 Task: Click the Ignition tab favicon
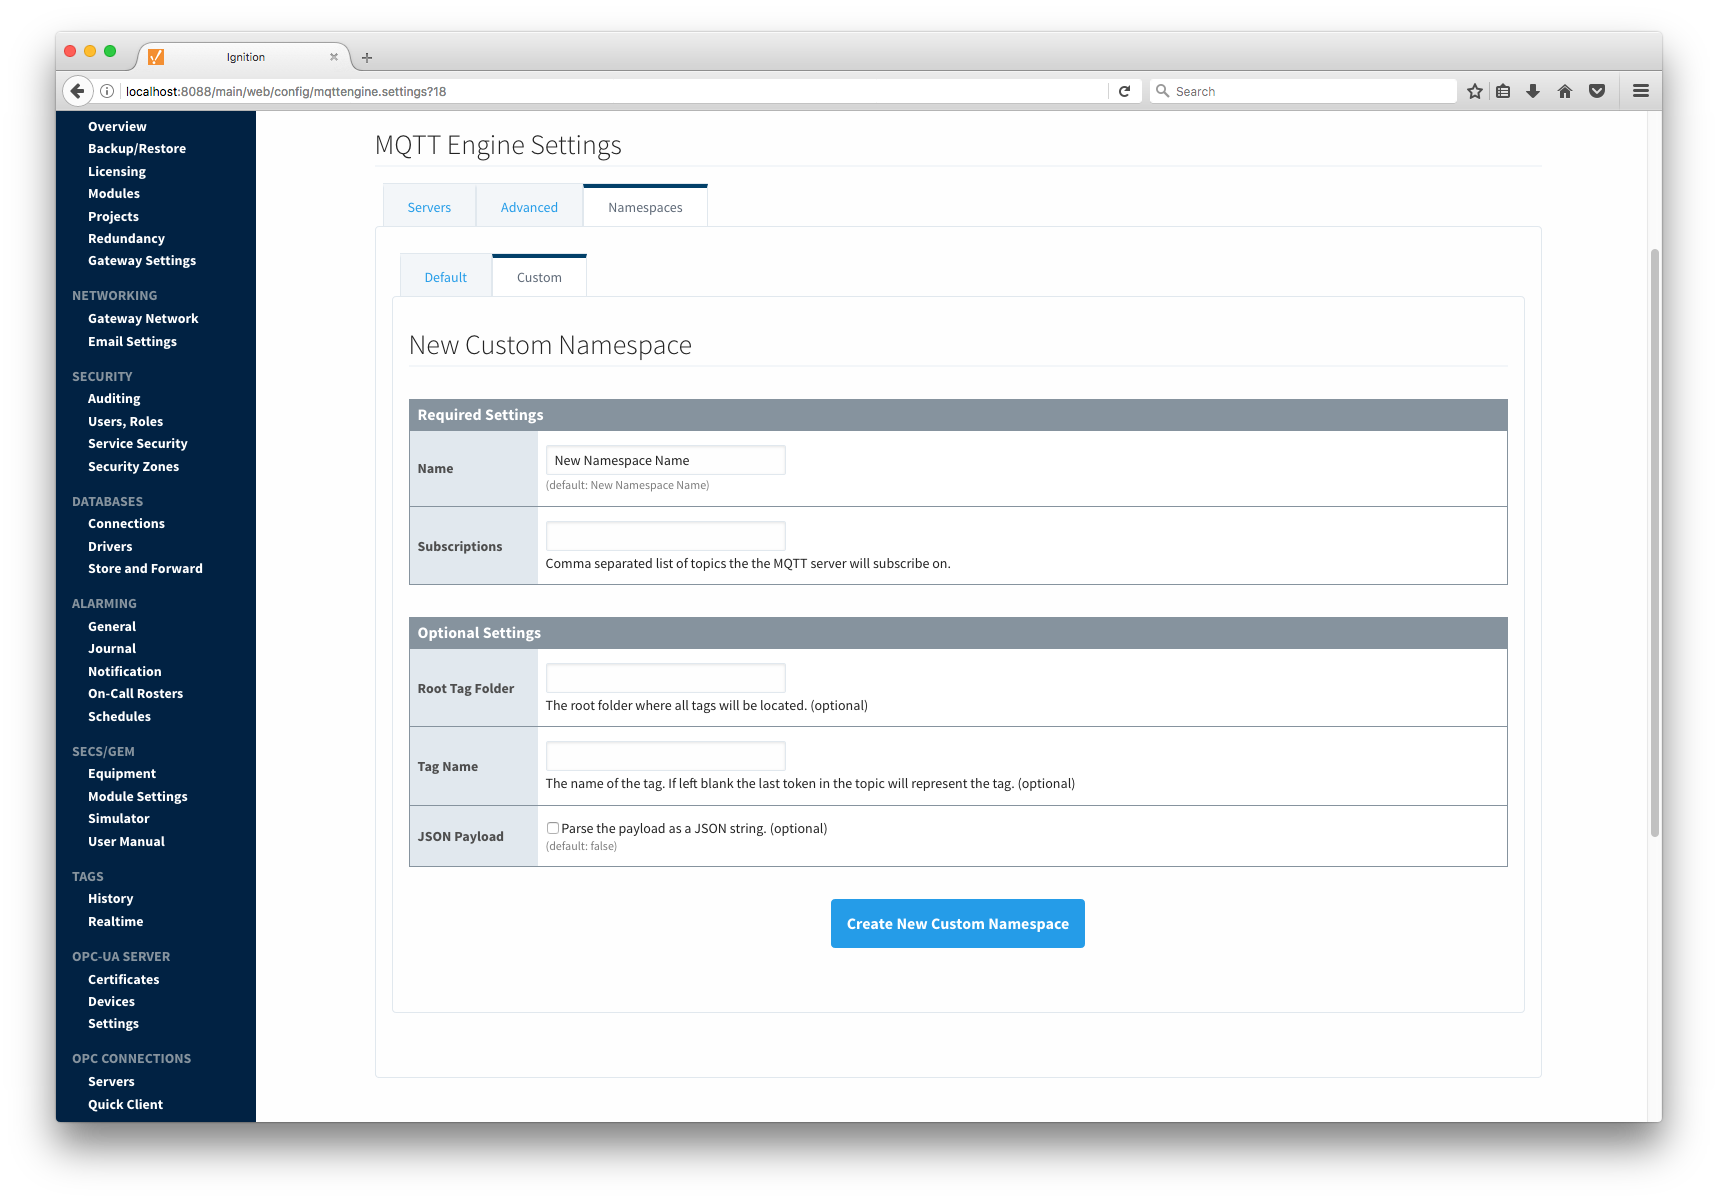[156, 57]
